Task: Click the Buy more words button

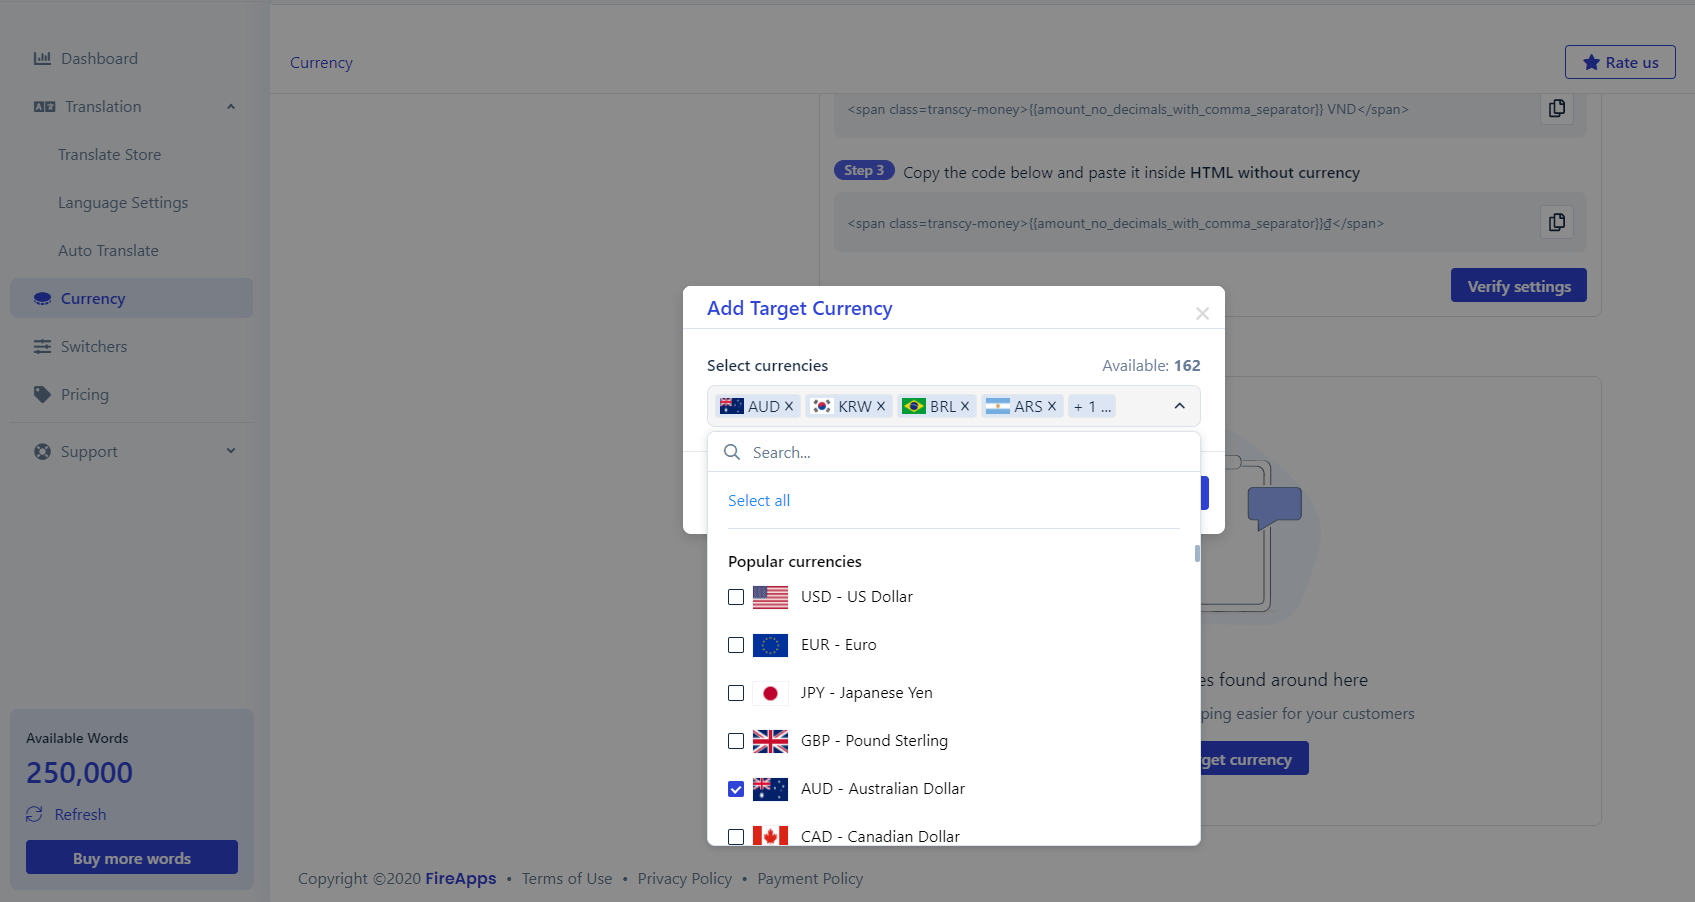Action: pyautogui.click(x=132, y=857)
